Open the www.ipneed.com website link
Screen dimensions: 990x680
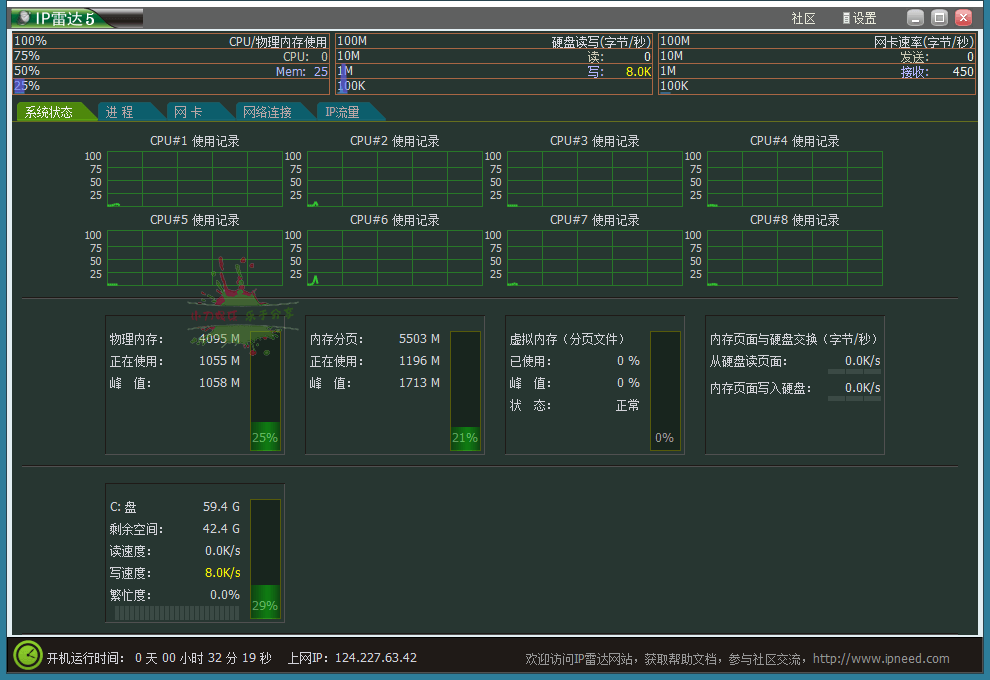881,658
